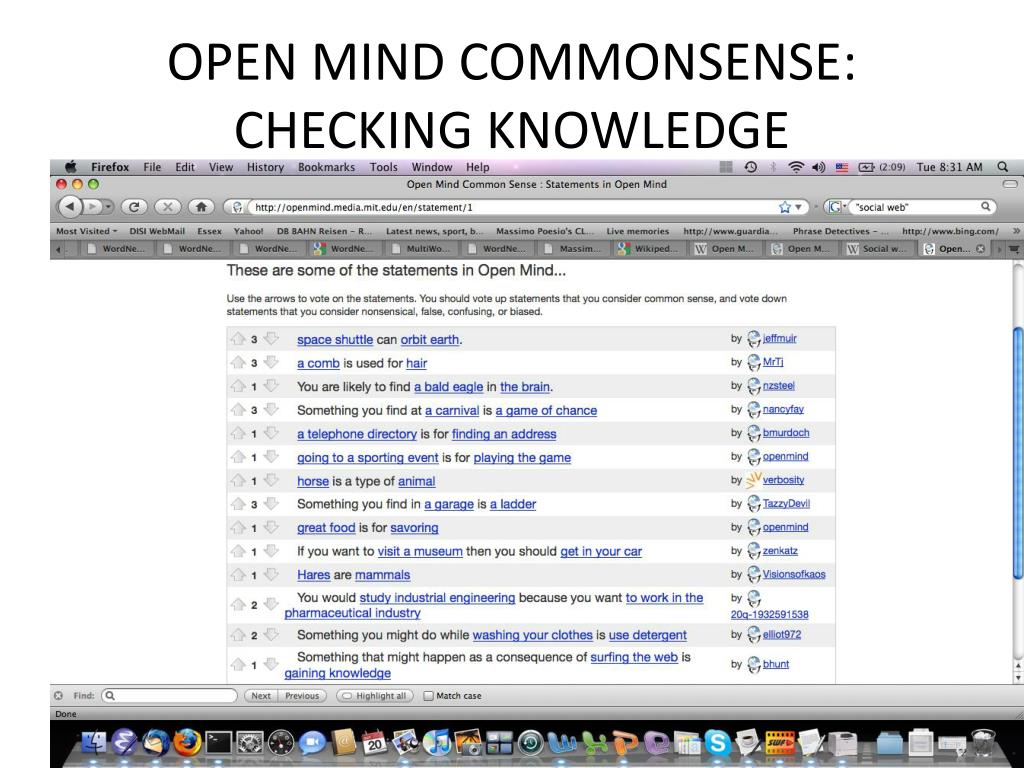Click the 'gaining knowledge' link
1024x768 pixels.
point(338,673)
